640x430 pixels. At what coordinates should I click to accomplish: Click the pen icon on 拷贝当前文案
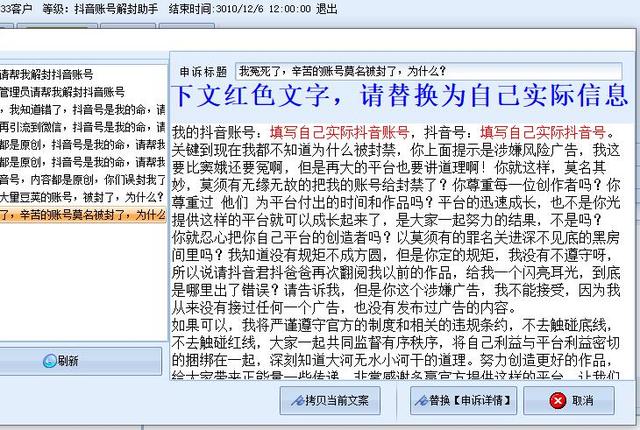point(297,401)
